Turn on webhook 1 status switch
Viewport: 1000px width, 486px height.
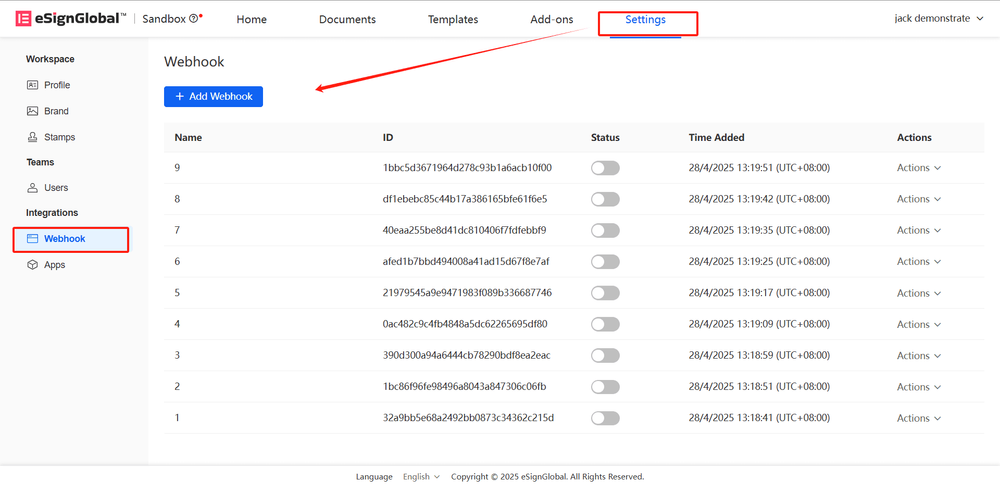click(x=605, y=418)
